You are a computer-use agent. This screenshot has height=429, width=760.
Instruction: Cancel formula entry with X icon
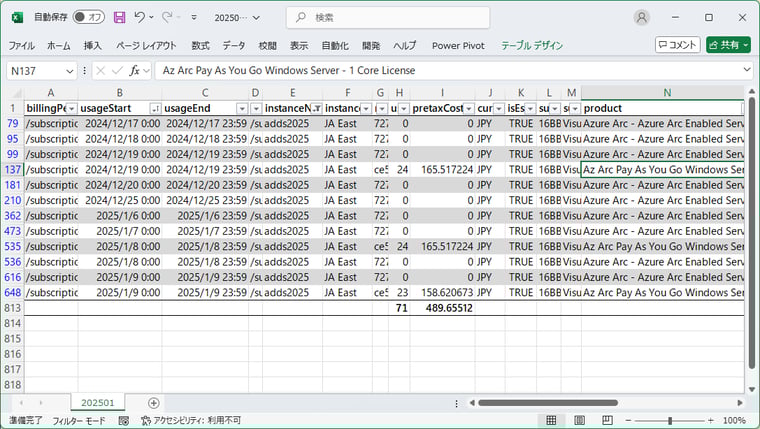click(100, 71)
